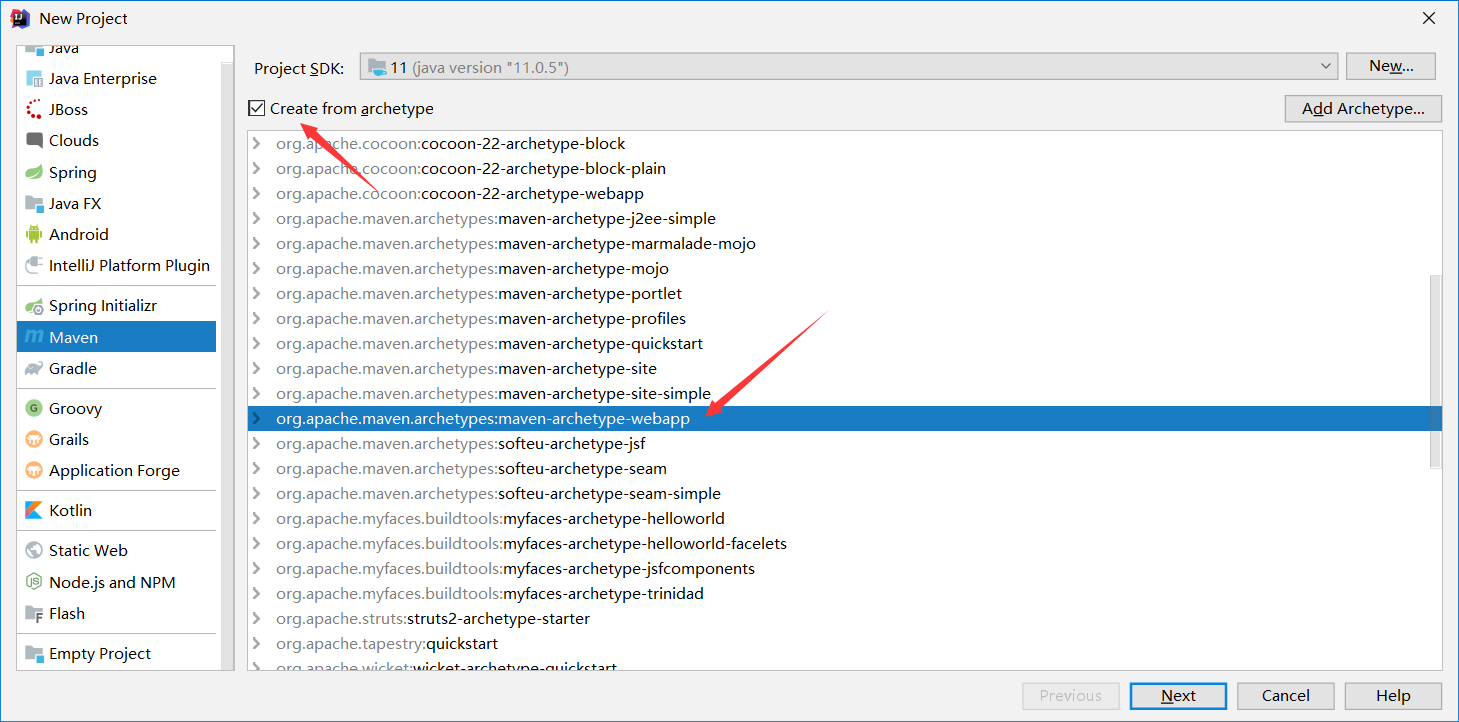This screenshot has width=1459, height=722.
Task: Click the Next button
Action: pos(1178,696)
